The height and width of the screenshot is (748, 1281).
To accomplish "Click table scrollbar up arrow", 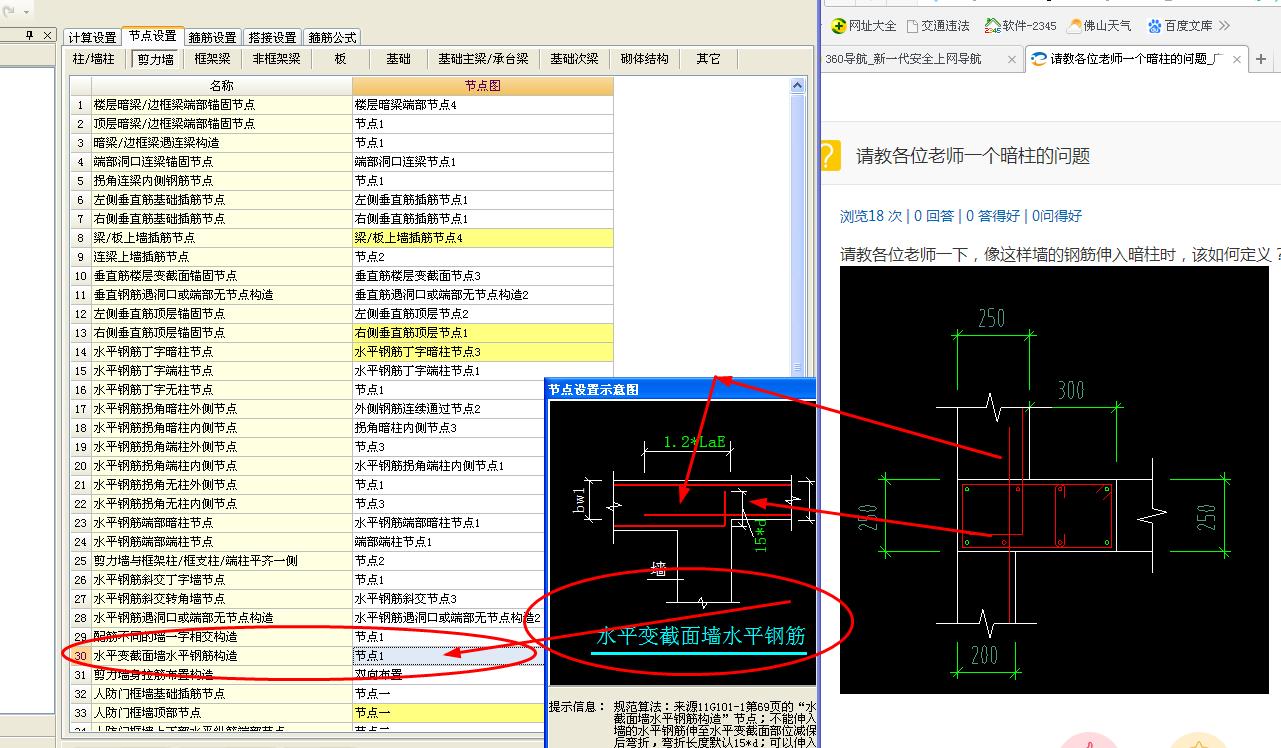I will (798, 86).
